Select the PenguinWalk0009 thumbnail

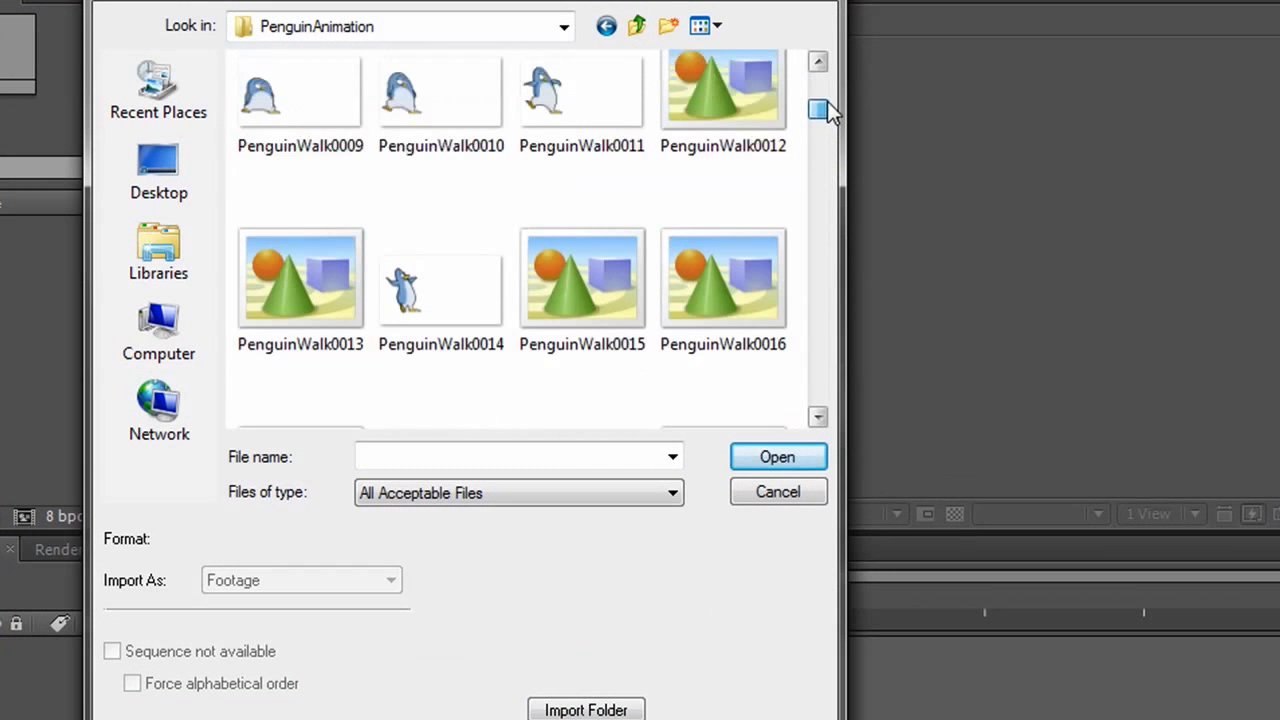(300, 93)
